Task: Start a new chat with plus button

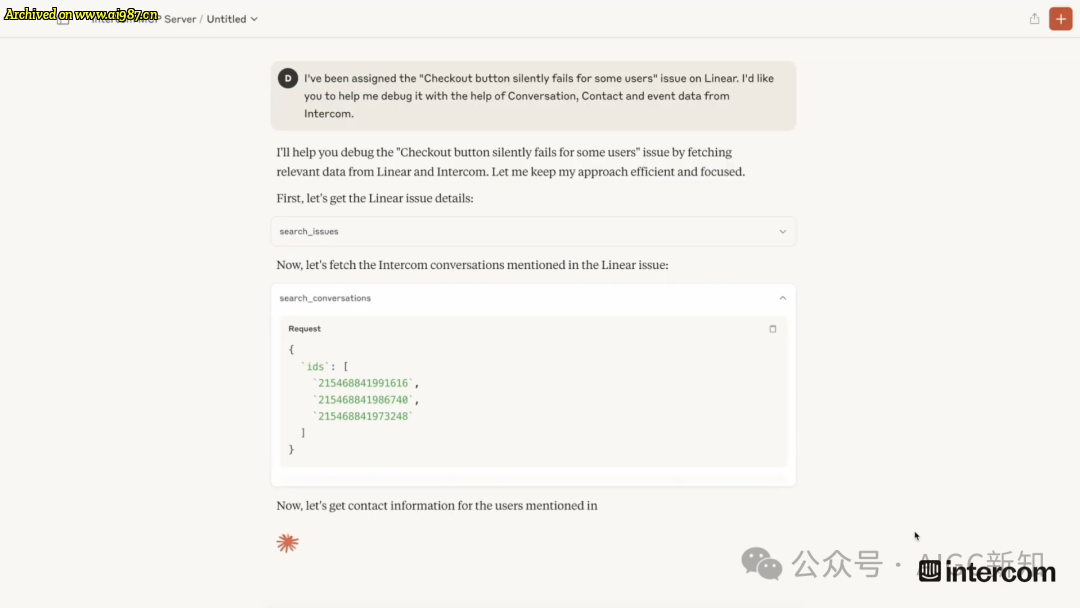Action: [x=1060, y=19]
